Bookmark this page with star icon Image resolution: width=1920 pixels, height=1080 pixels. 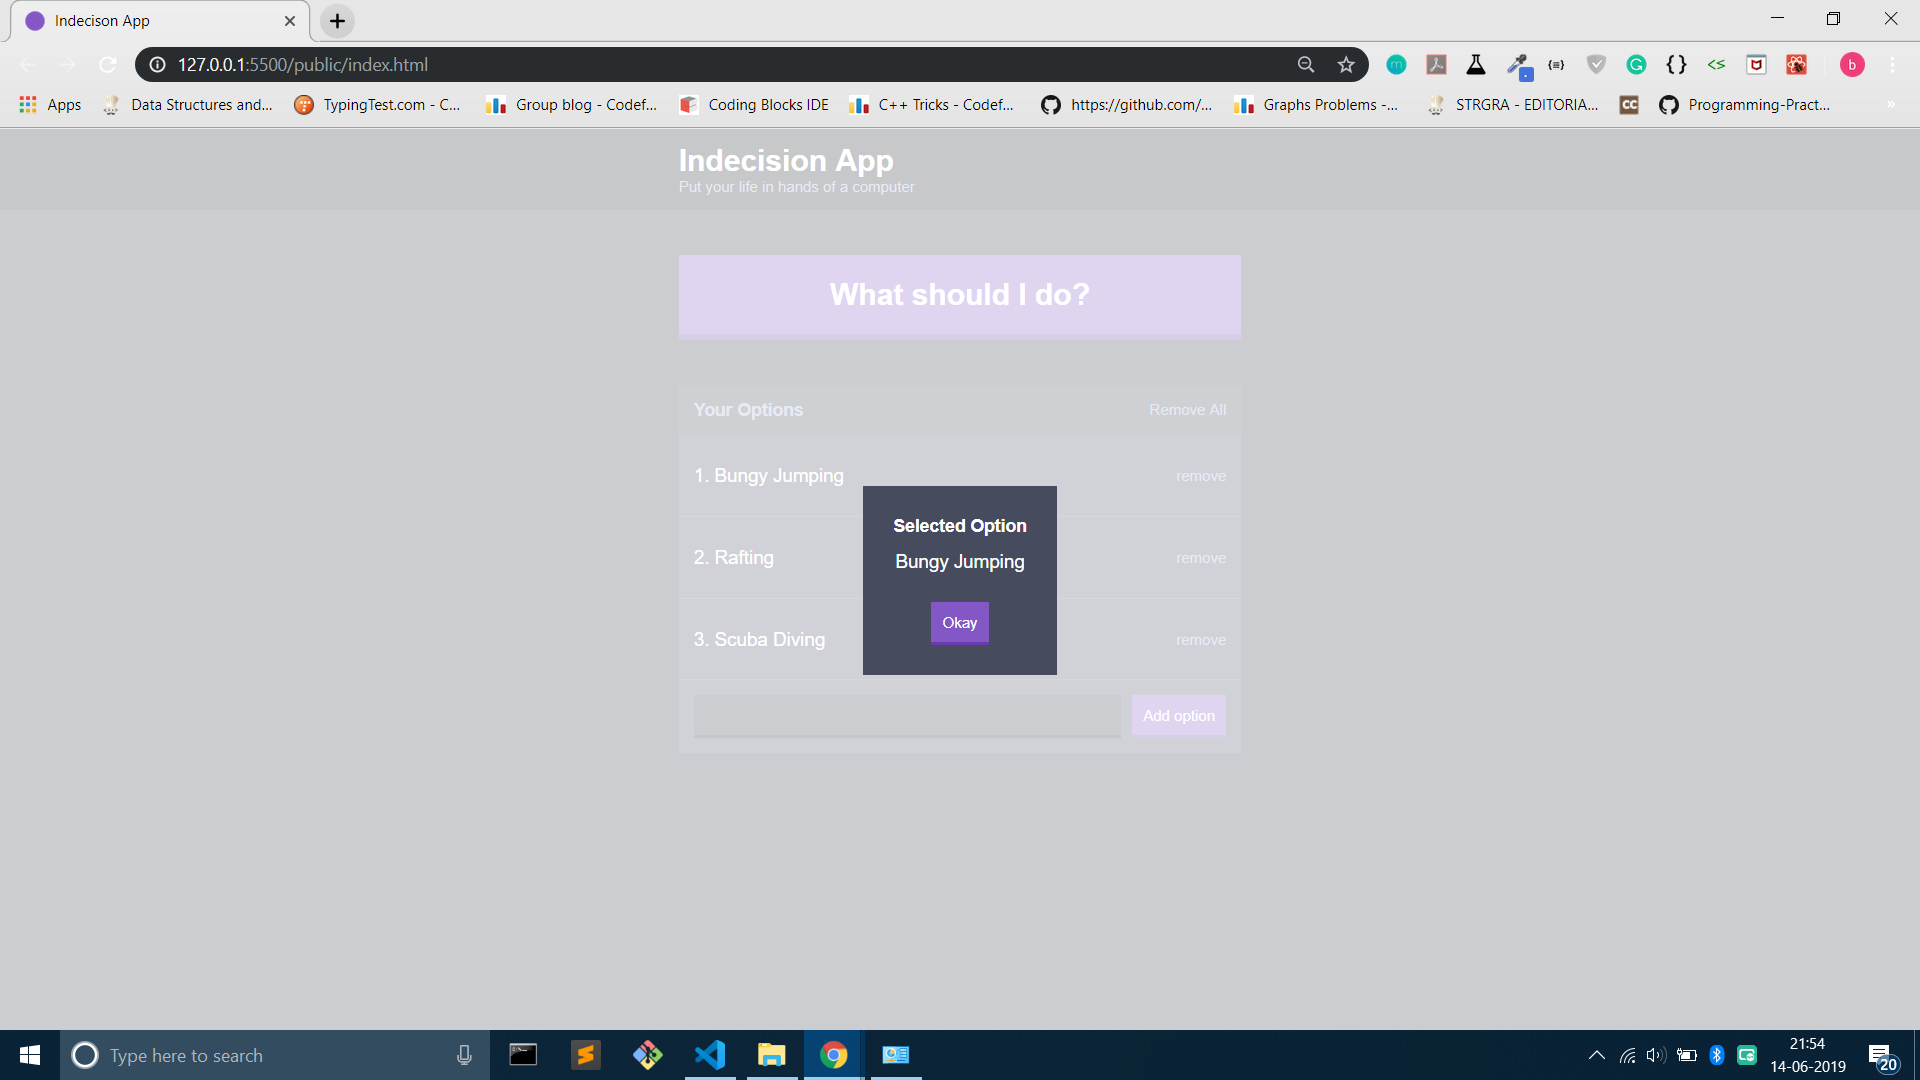click(x=1346, y=65)
